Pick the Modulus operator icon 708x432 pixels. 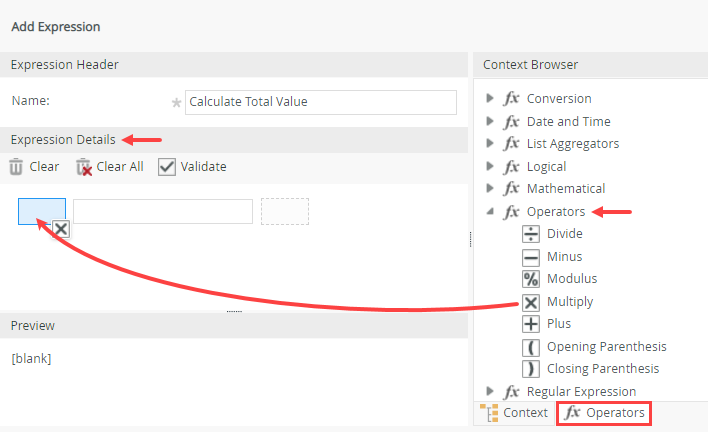click(531, 279)
